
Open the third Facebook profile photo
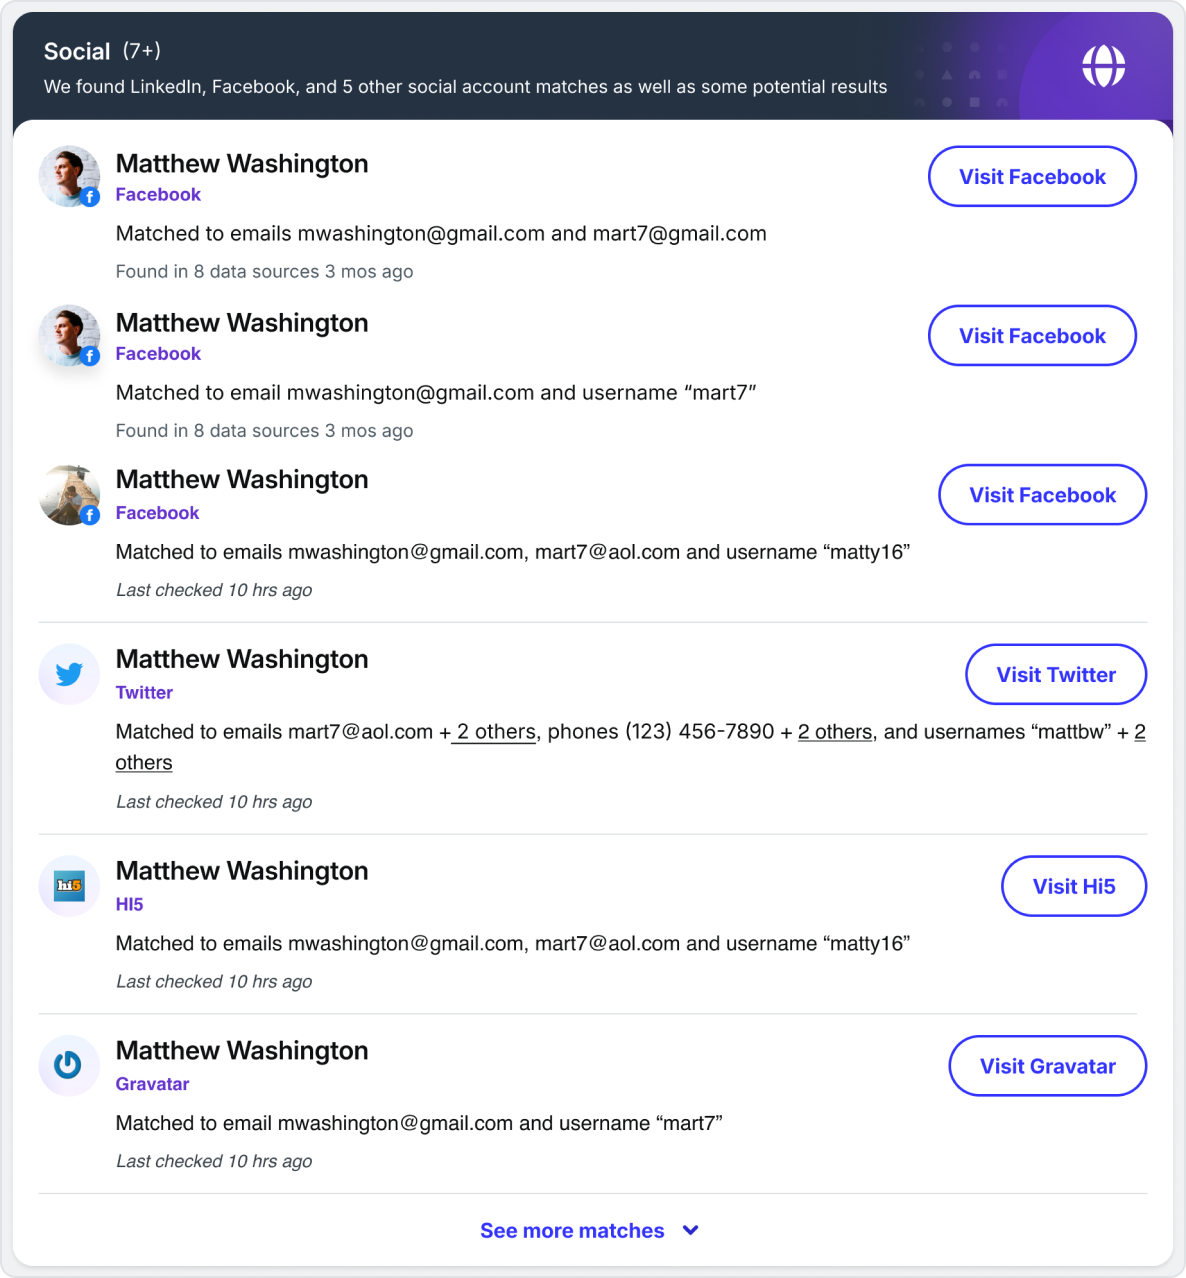pos(69,495)
